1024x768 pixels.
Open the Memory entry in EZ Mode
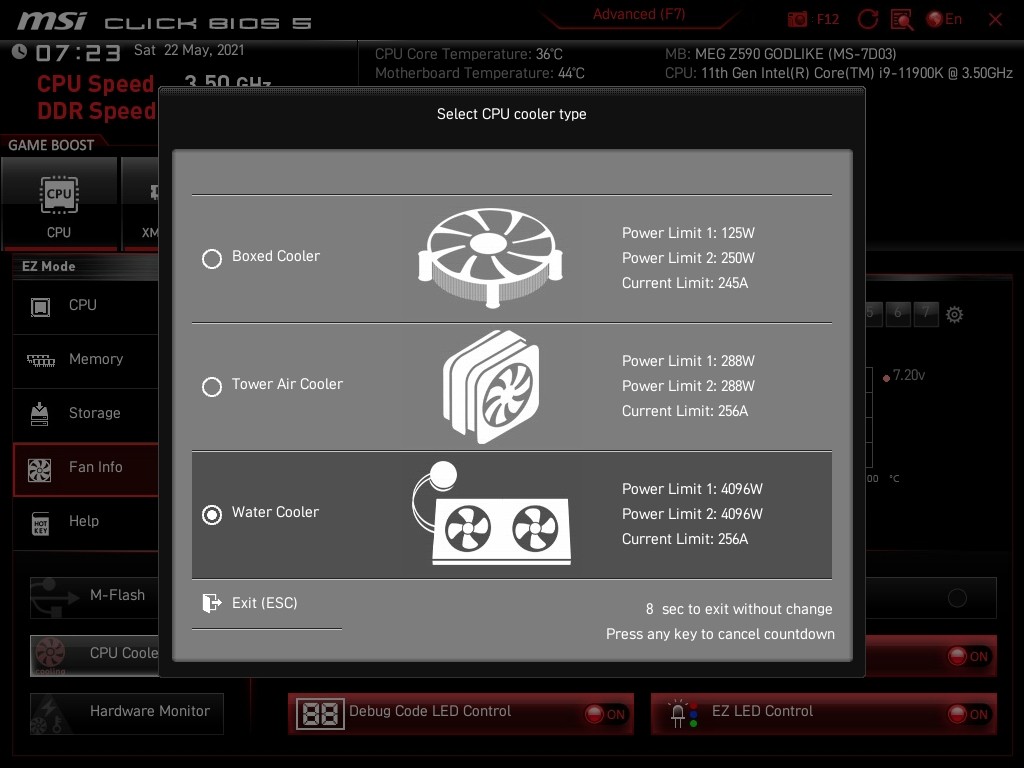86,360
